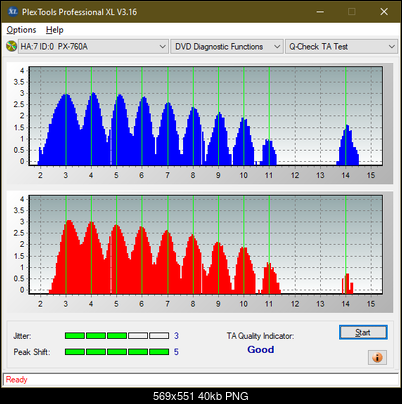Screen dimensions: 402x404
Task: Click the blue histogram peak at 14T
Action: click(x=347, y=145)
